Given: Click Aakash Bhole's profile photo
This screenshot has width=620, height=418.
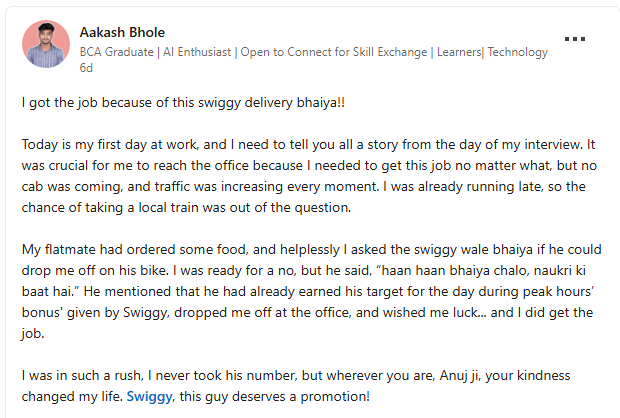Looking at the screenshot, I should tap(46, 44).
